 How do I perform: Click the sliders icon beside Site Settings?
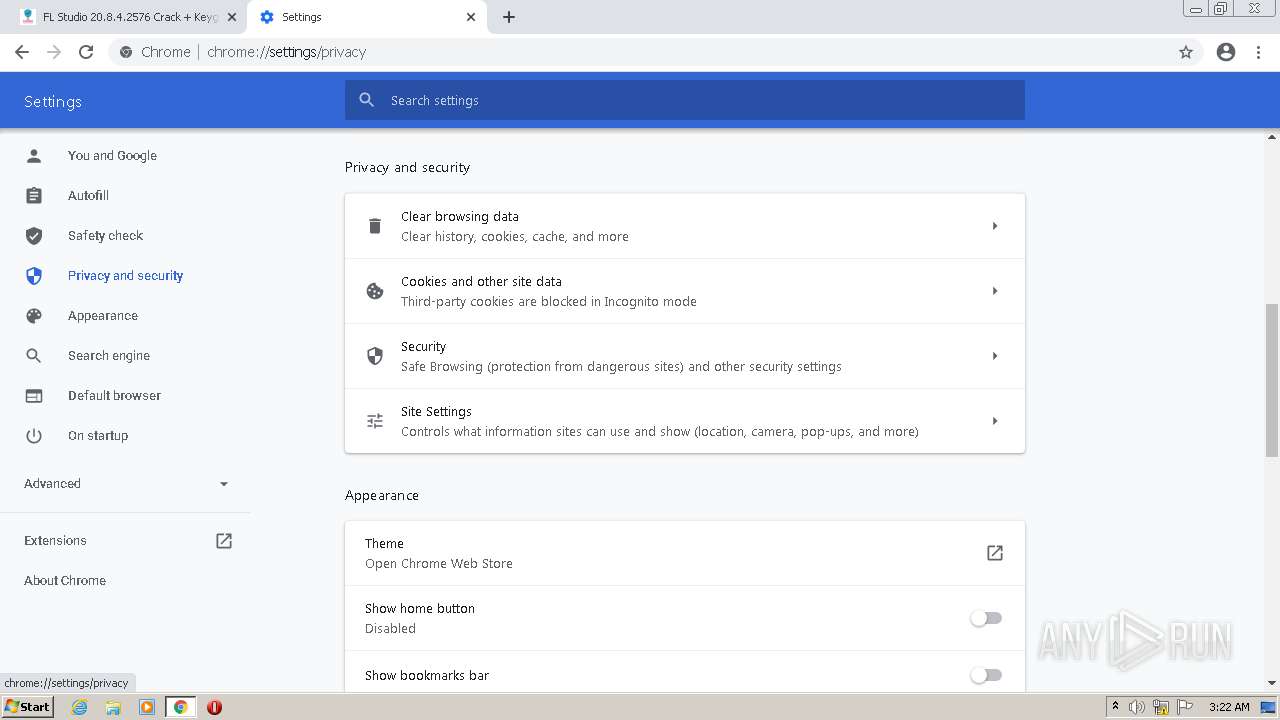coord(375,421)
